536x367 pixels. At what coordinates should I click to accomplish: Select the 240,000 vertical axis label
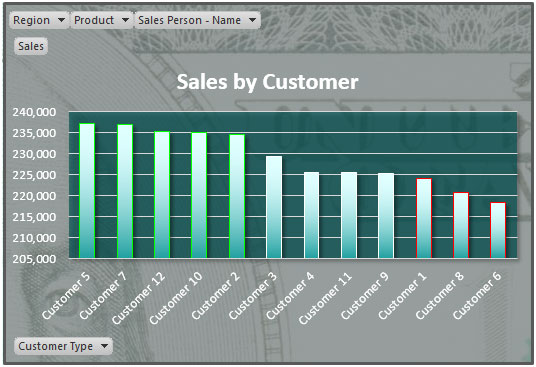[34, 112]
